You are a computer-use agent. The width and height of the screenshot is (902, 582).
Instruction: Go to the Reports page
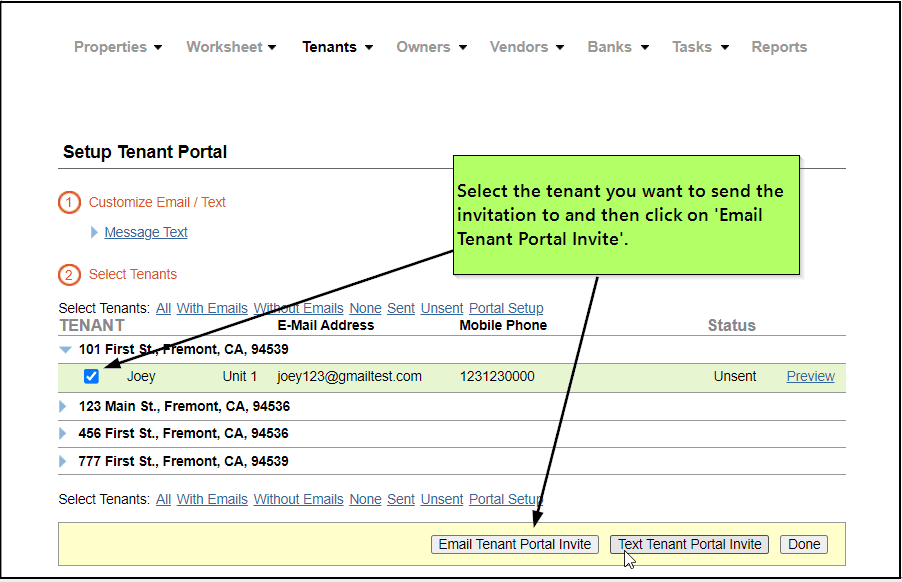pos(779,47)
